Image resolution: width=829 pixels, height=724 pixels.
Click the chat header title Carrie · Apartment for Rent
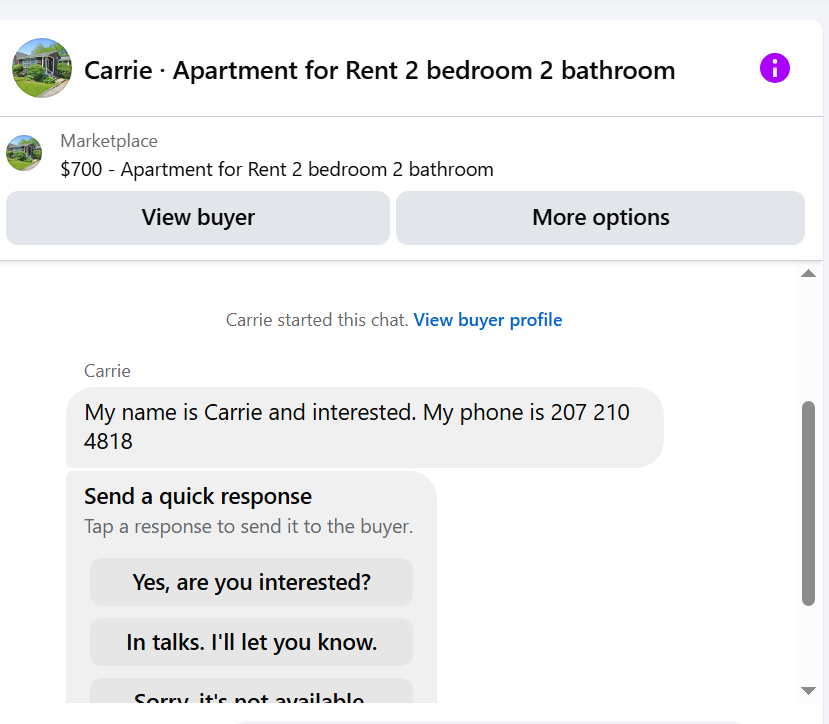click(380, 70)
